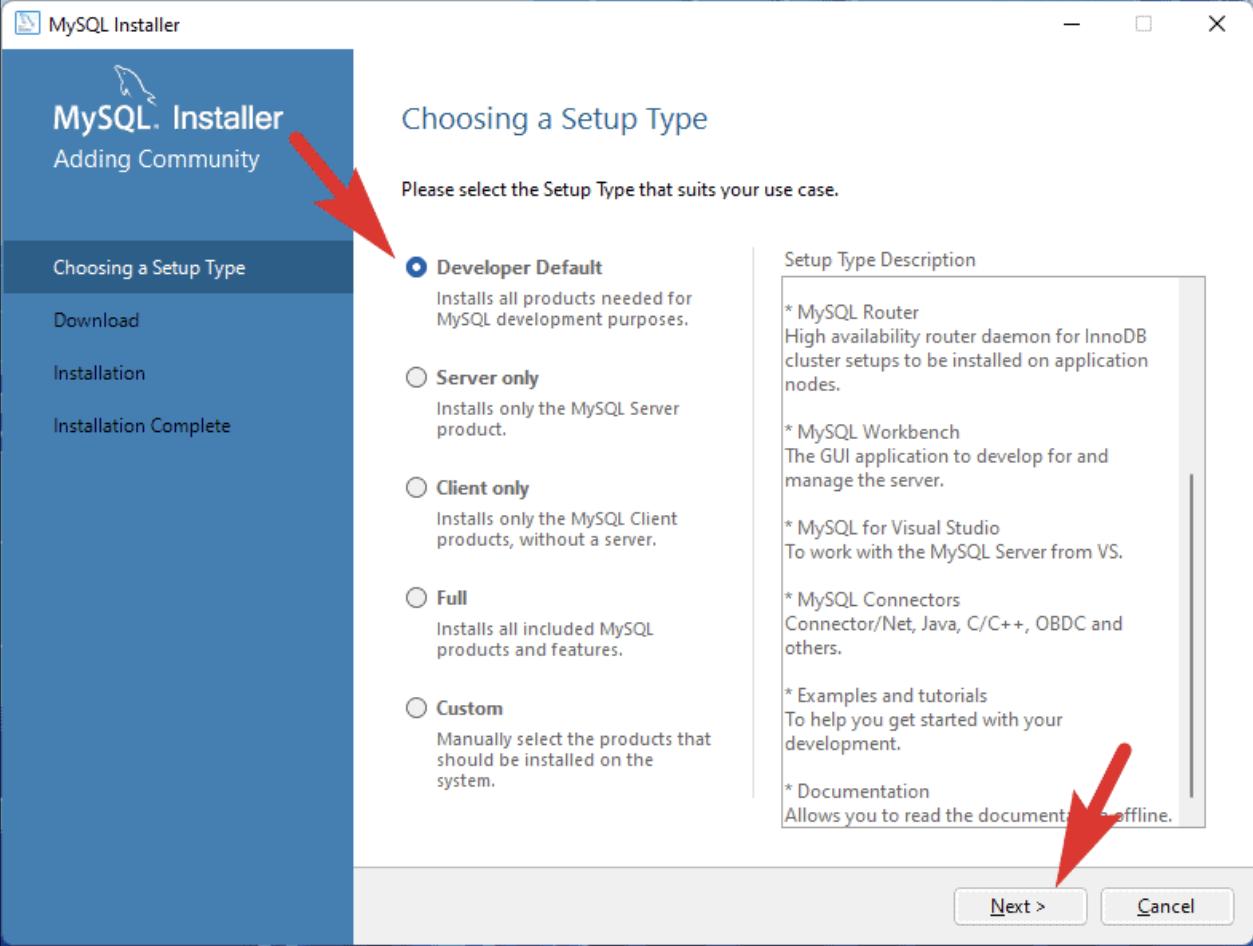Choose the Custom setup type
Screen dimensions: 1253x946
point(417,708)
